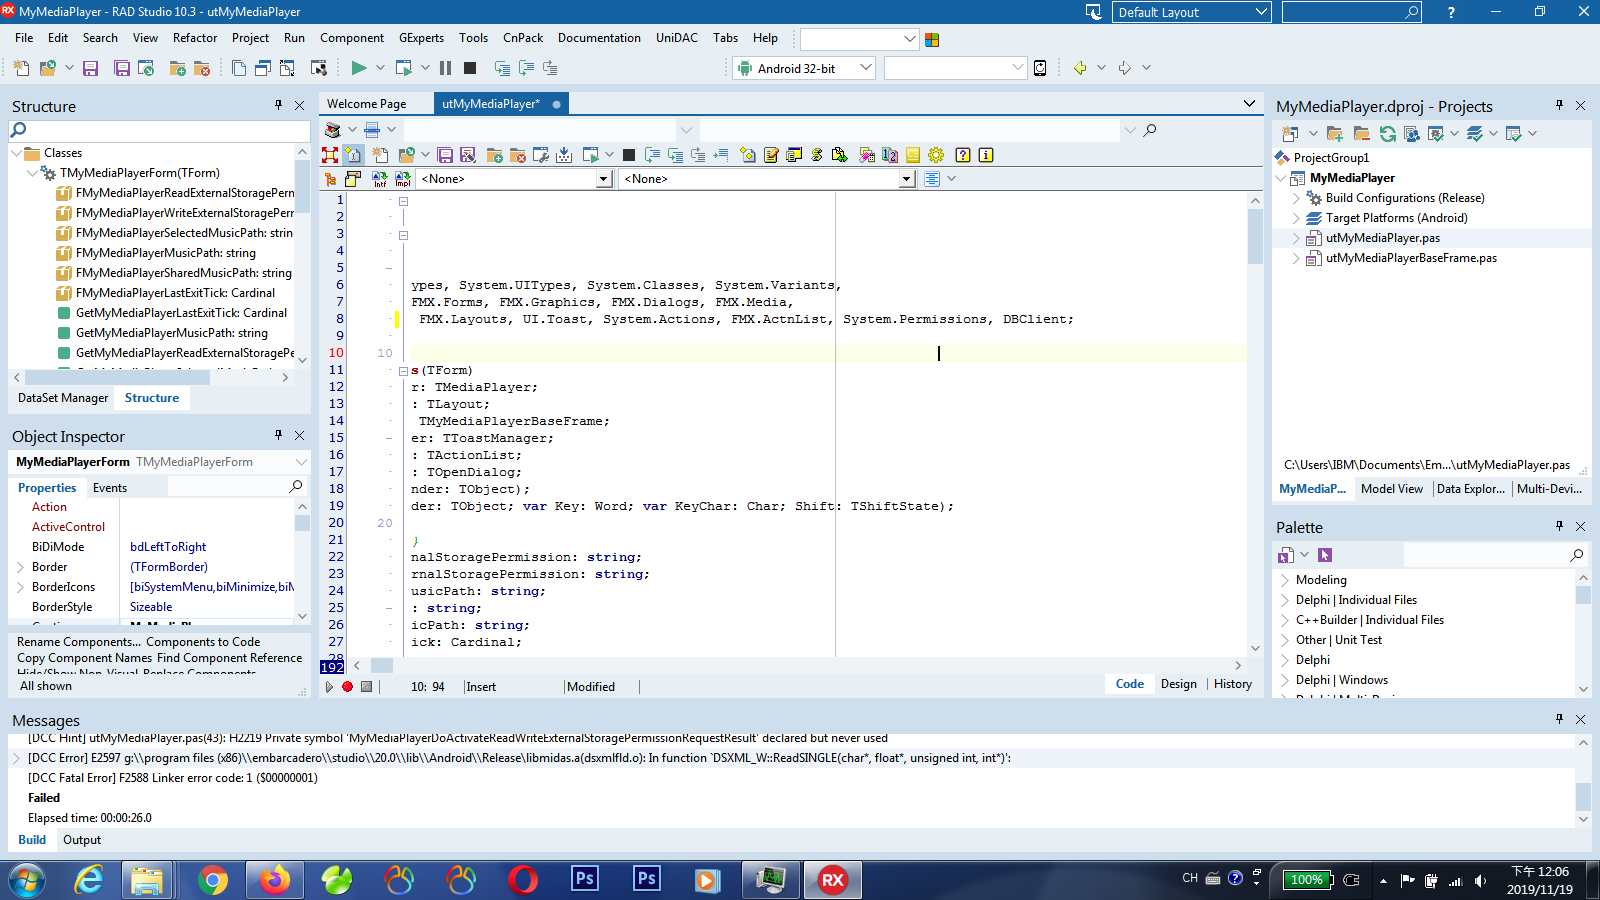
Task: Open the GExperts menu
Action: [x=421, y=38]
